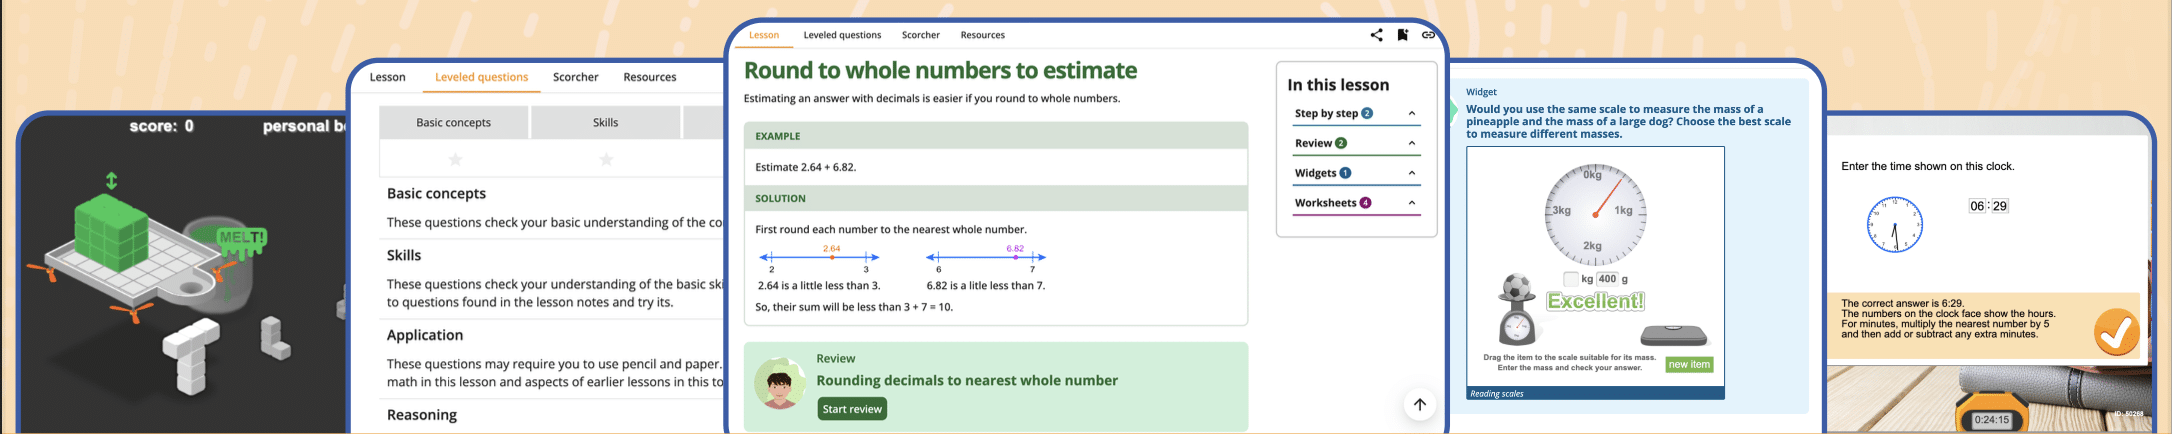Click the orange checkmark icon
The width and height of the screenshot is (2172, 434).
(2116, 333)
